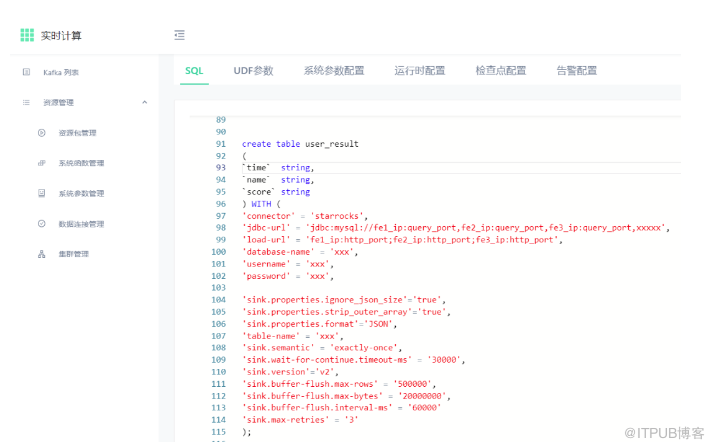The width and height of the screenshot is (714, 448).
Task: Collapse 资源管理 submenu using its chevron
Action: point(145,102)
